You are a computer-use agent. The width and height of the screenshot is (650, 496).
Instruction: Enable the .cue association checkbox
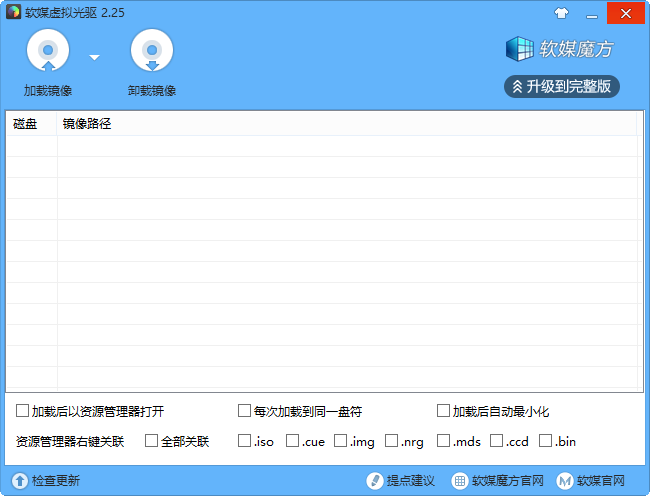click(x=292, y=440)
